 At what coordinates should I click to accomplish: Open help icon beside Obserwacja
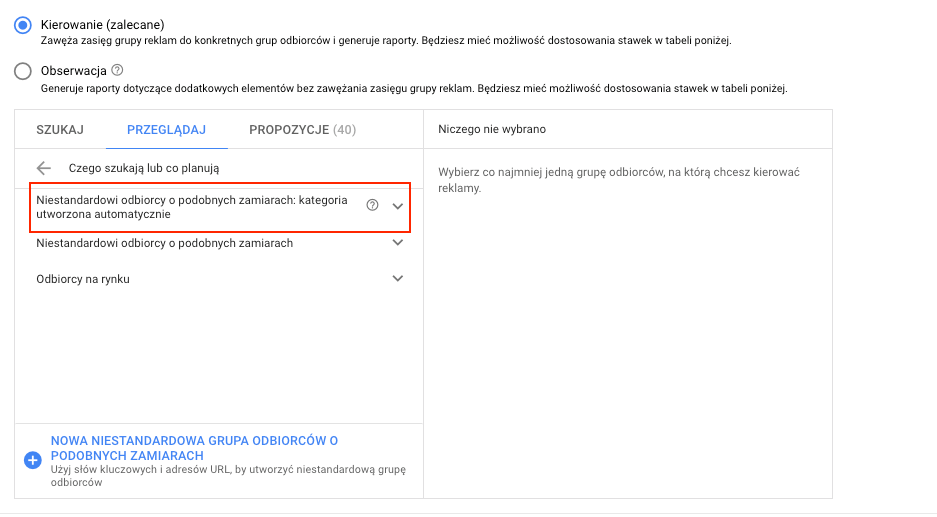pyautogui.click(x=117, y=70)
